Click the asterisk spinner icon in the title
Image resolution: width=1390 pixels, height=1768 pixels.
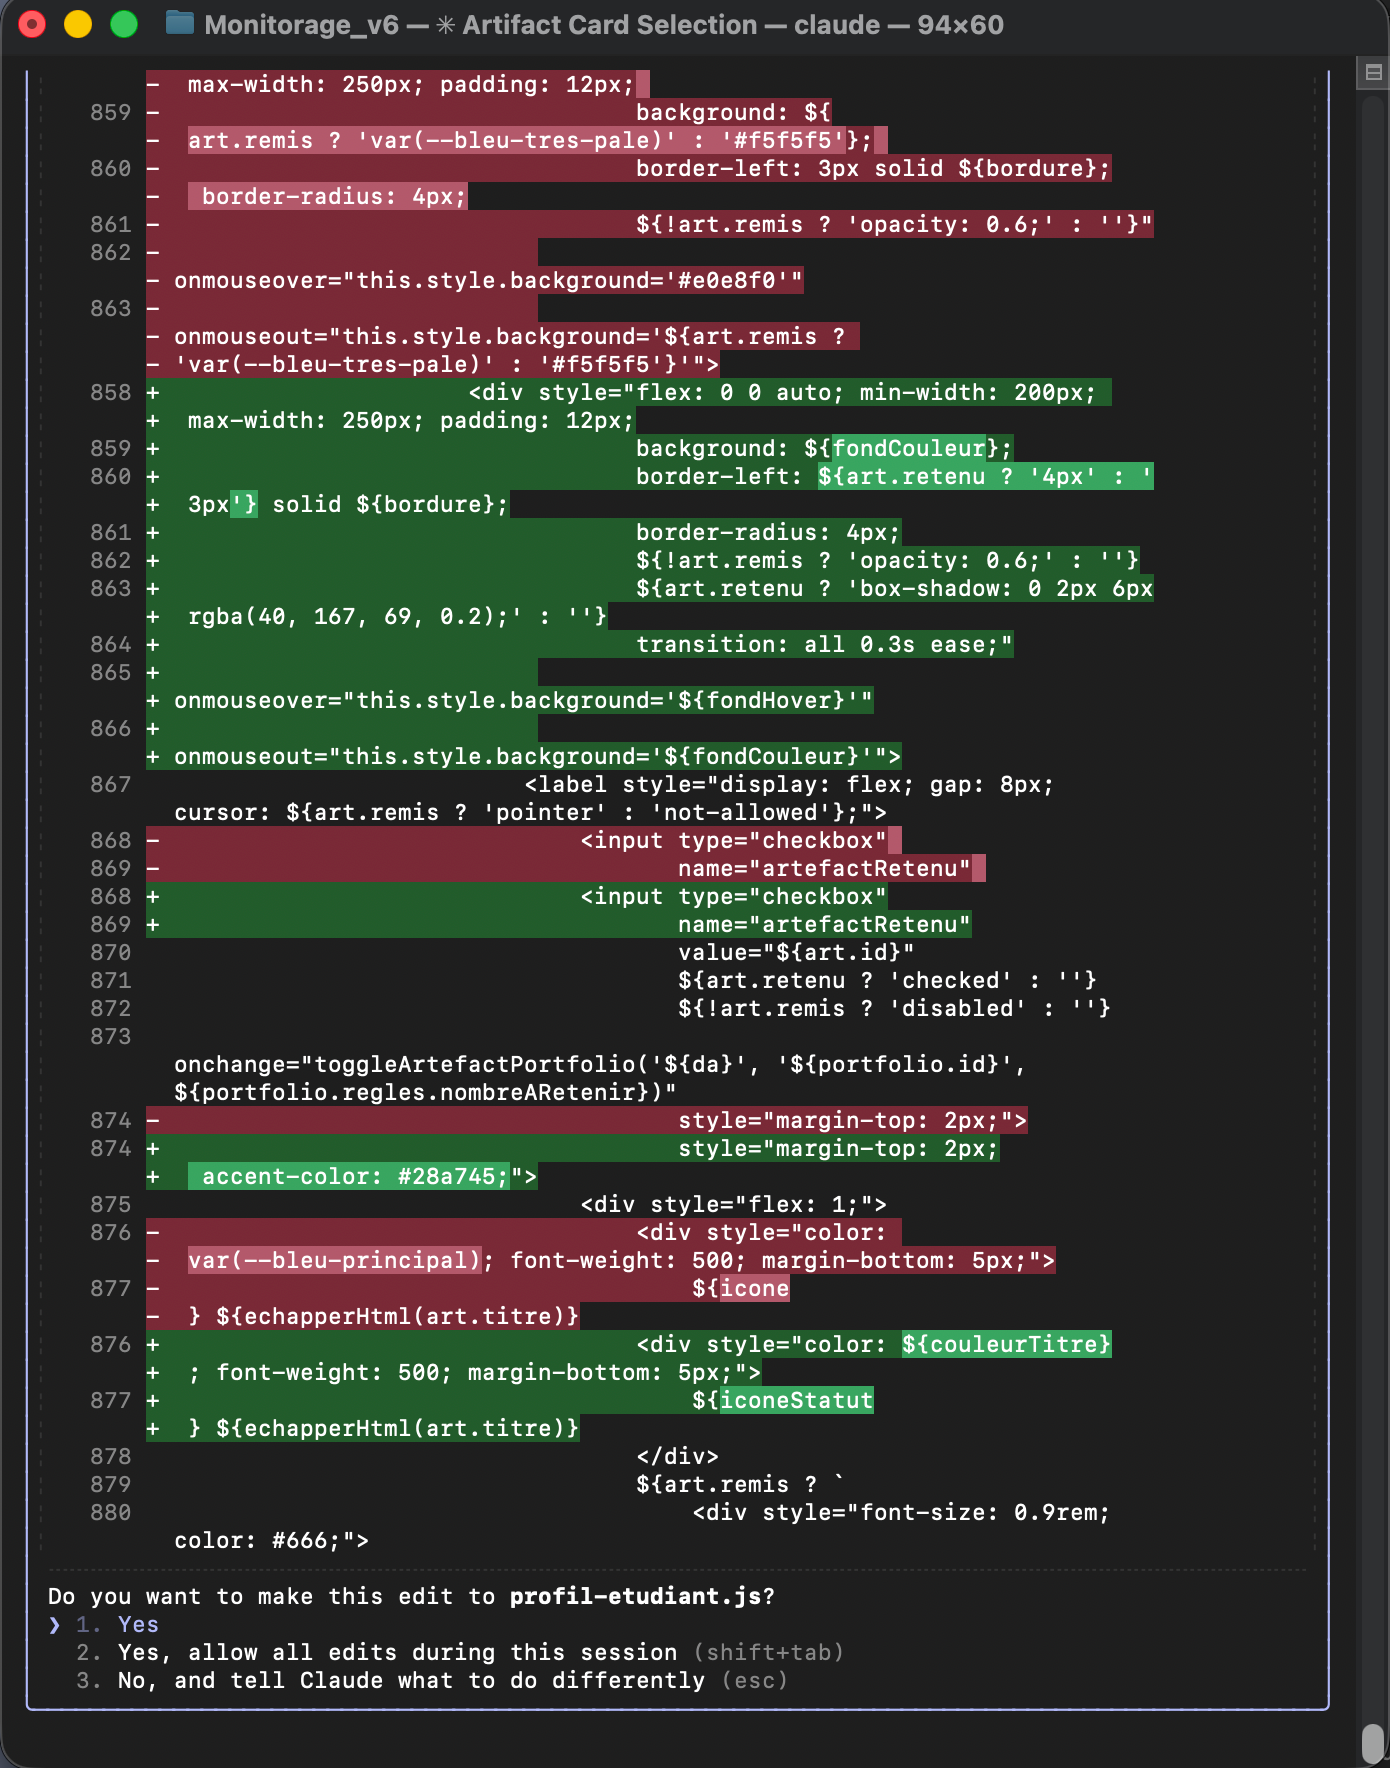(x=445, y=25)
